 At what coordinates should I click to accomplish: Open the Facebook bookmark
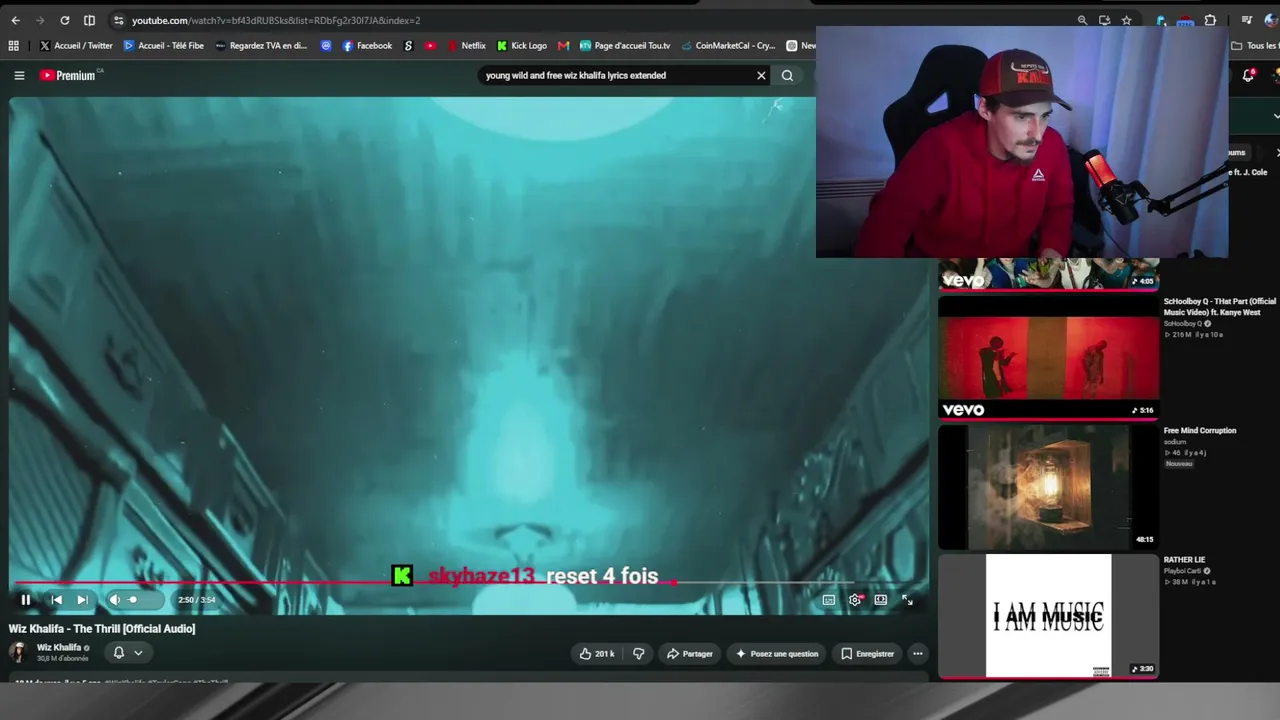pos(367,45)
